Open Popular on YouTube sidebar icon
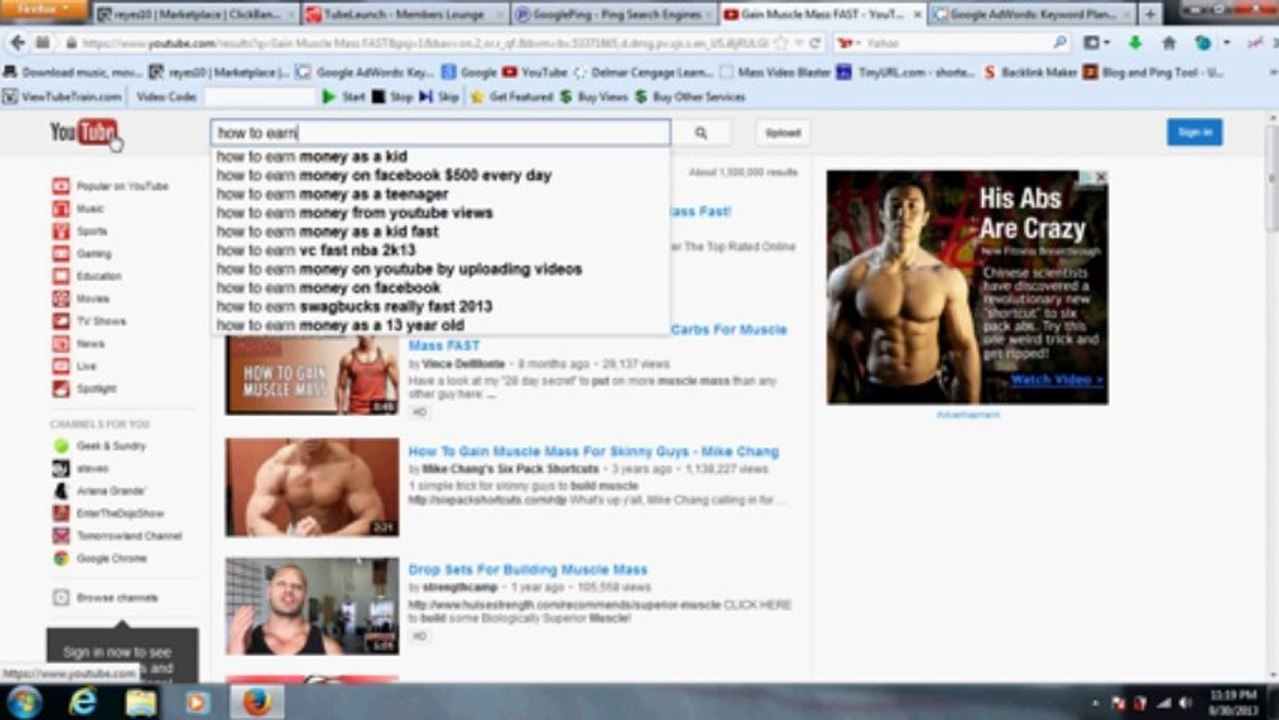 [61, 186]
